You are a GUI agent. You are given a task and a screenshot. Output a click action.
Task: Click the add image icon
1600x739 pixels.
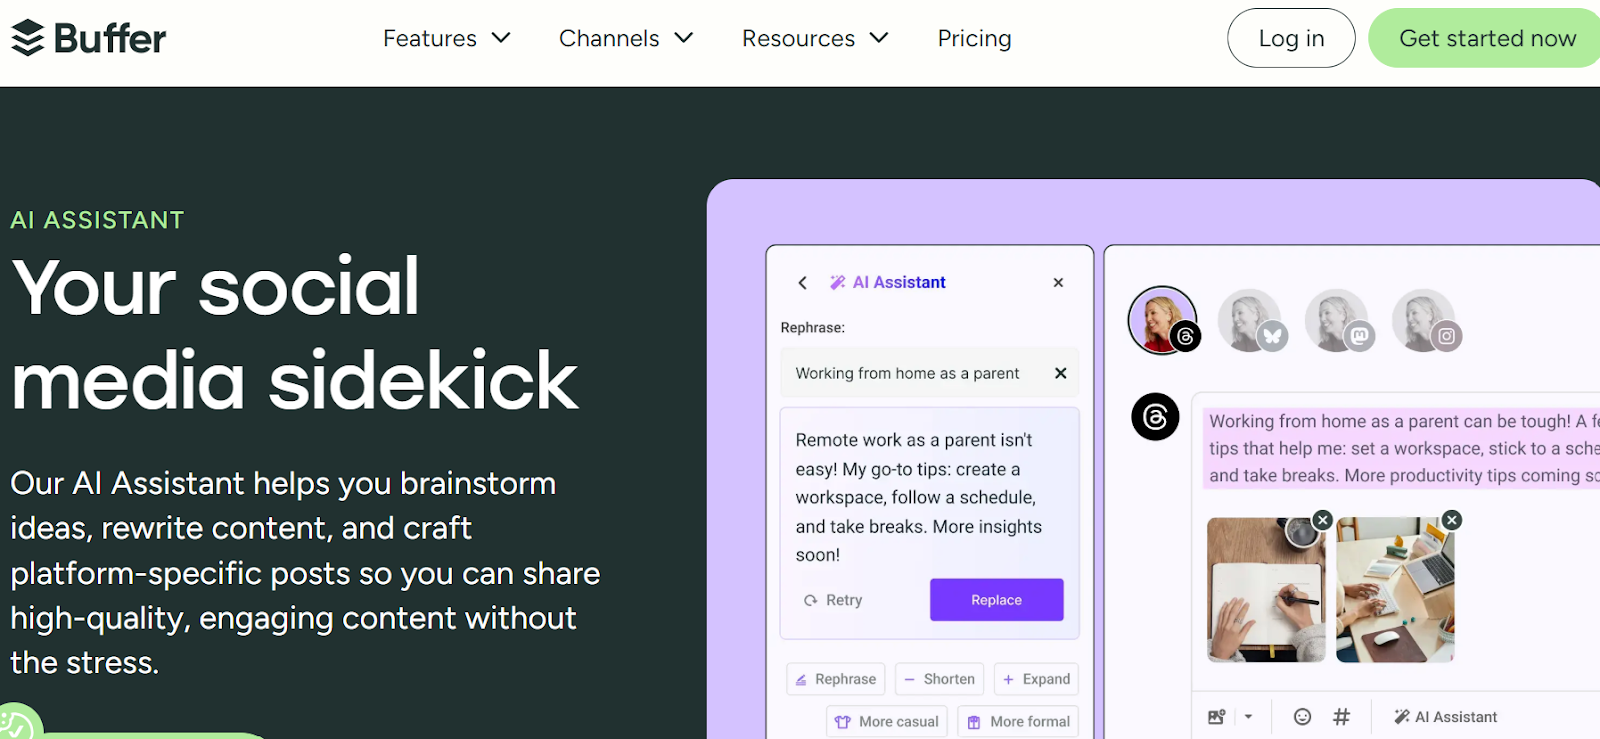(x=1217, y=717)
